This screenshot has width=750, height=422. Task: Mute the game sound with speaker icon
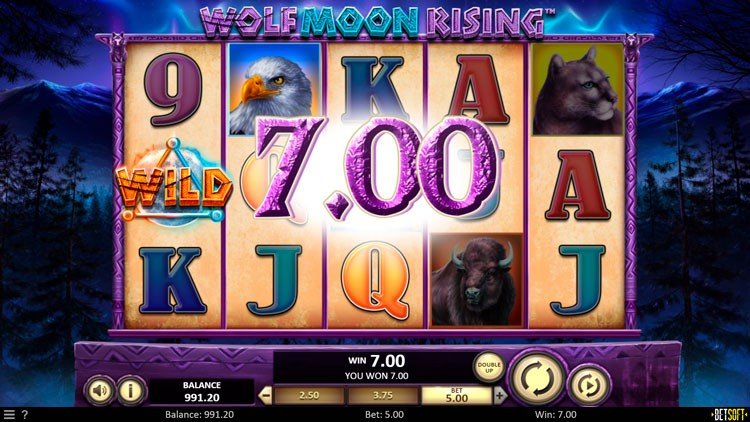point(99,391)
